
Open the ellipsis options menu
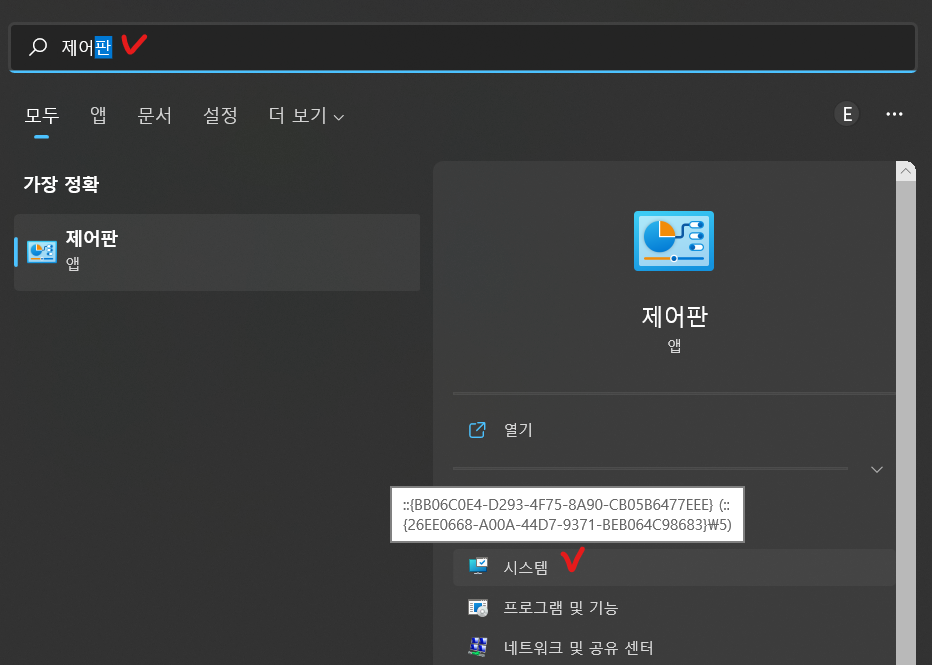pos(894,114)
